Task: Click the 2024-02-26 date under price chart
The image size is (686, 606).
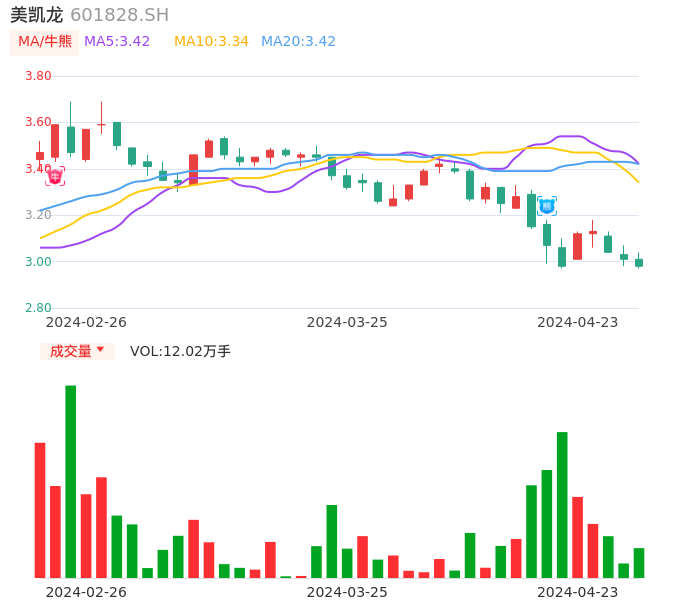Action: pyautogui.click(x=86, y=322)
